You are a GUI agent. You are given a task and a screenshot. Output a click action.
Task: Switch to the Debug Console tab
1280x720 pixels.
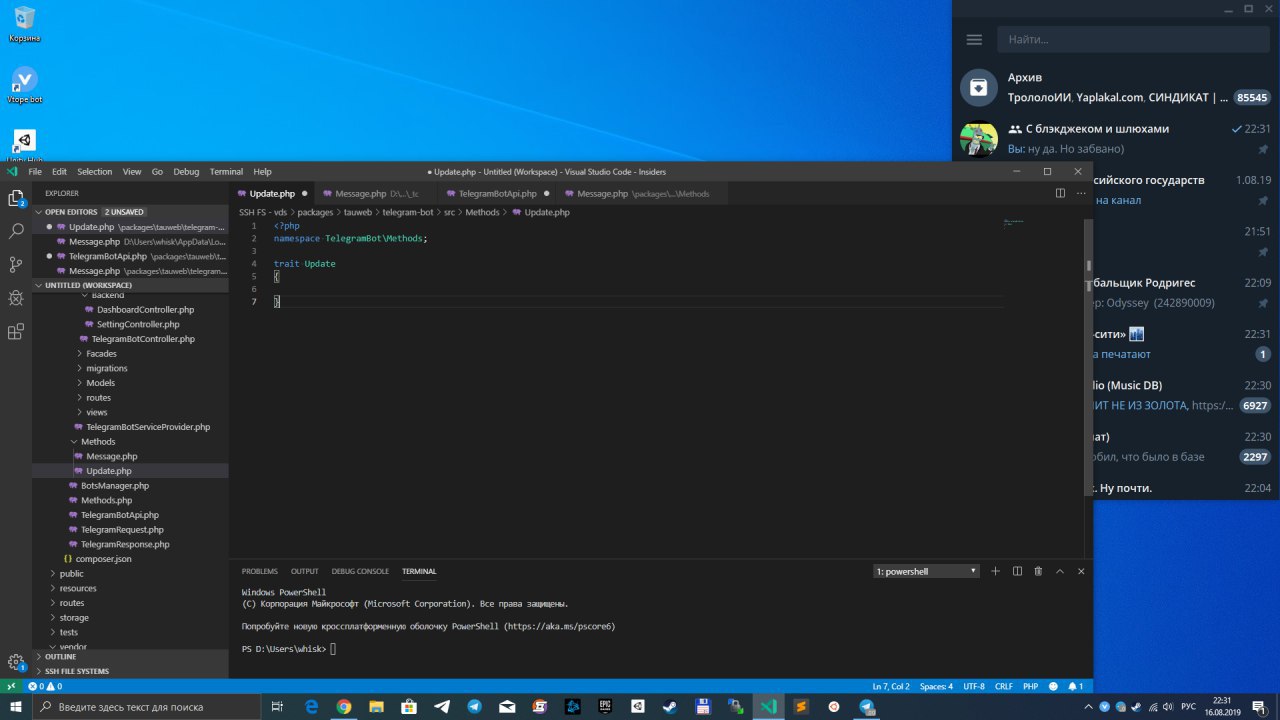[360, 571]
